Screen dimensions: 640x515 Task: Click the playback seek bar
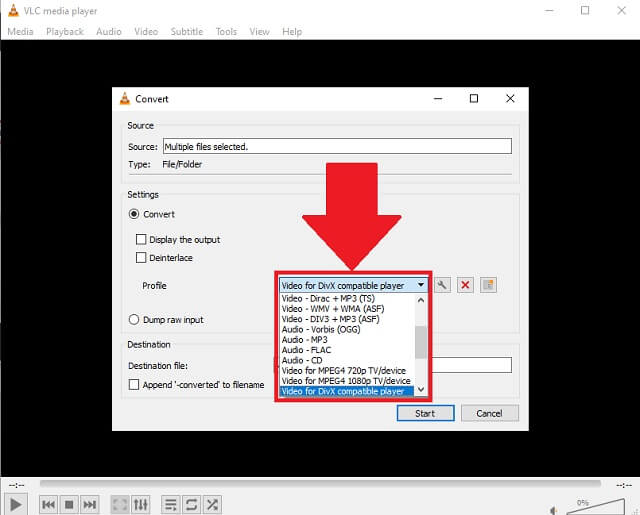coord(320,484)
